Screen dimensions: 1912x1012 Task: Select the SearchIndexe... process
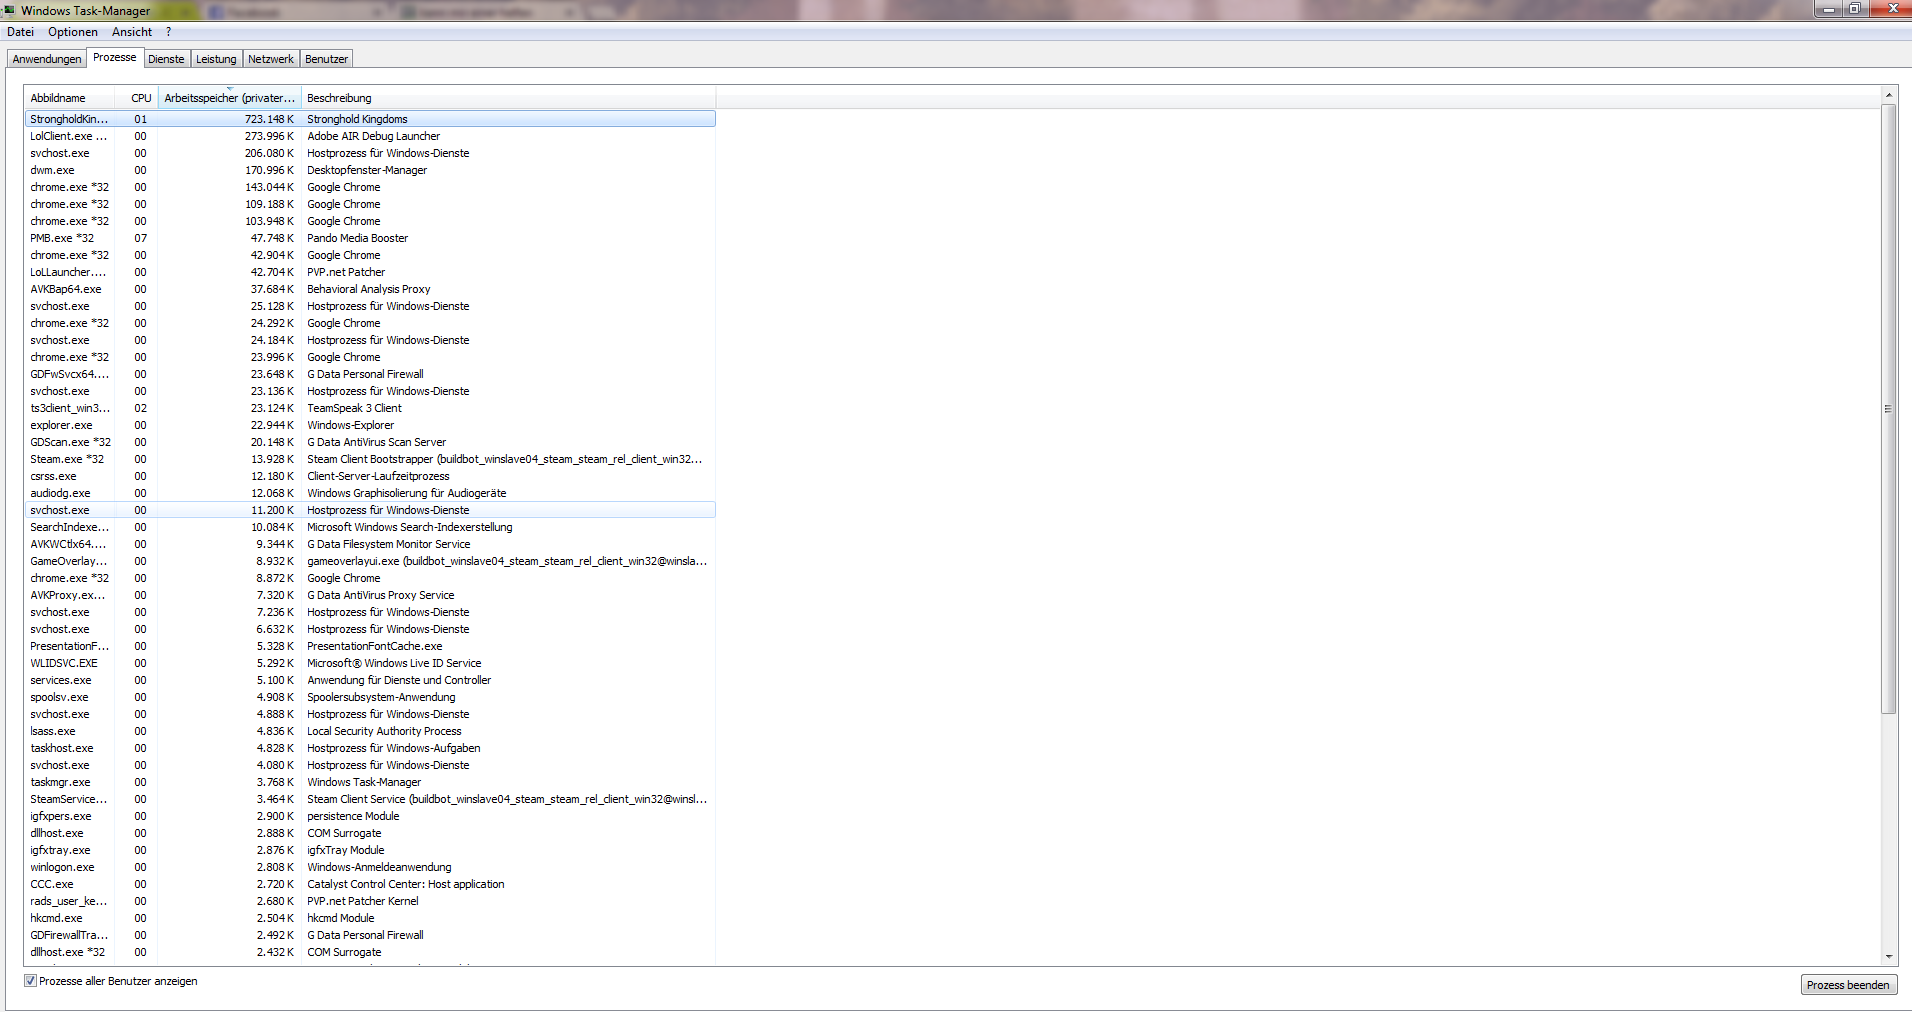(x=370, y=527)
